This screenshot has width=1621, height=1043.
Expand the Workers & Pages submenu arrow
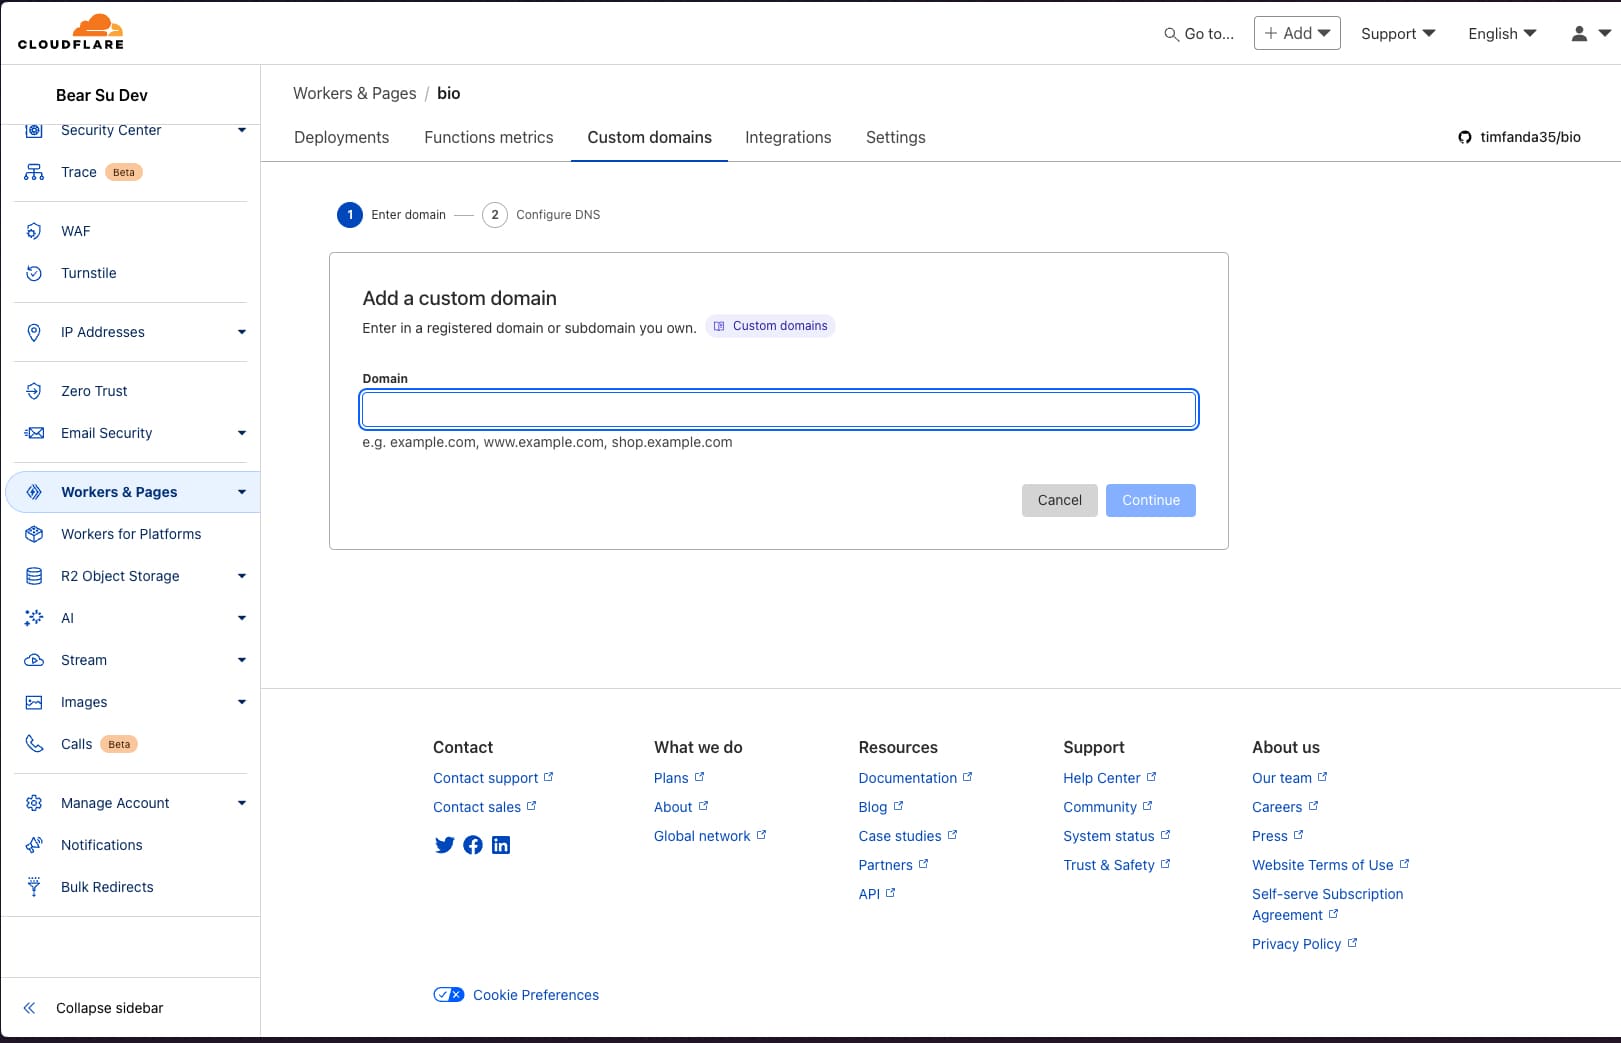pos(242,492)
